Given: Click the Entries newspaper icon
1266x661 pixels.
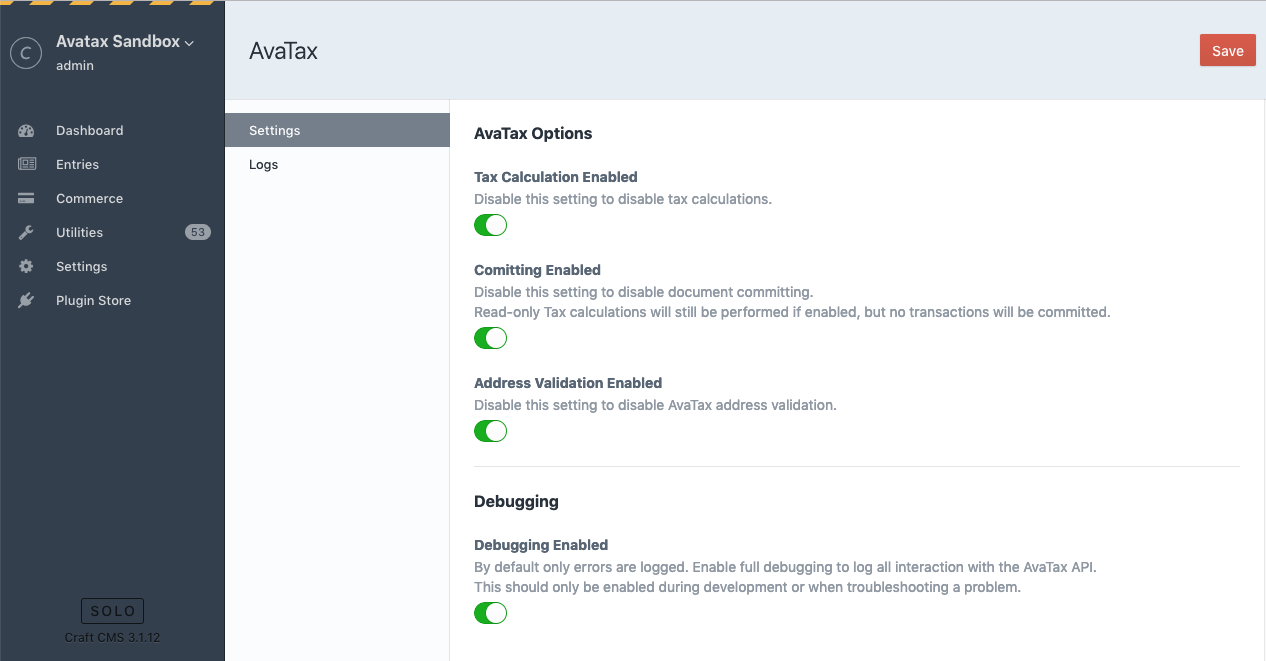Looking at the screenshot, I should (26, 165).
